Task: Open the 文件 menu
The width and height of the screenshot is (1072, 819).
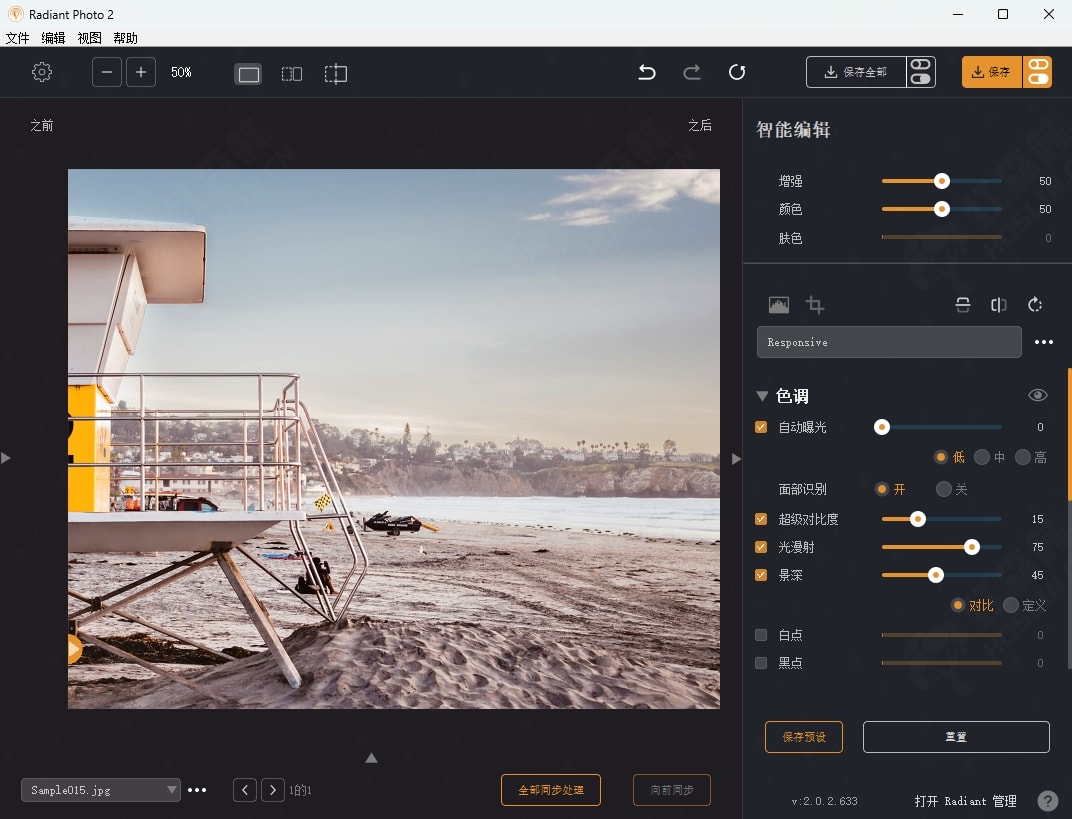Action: [17, 38]
